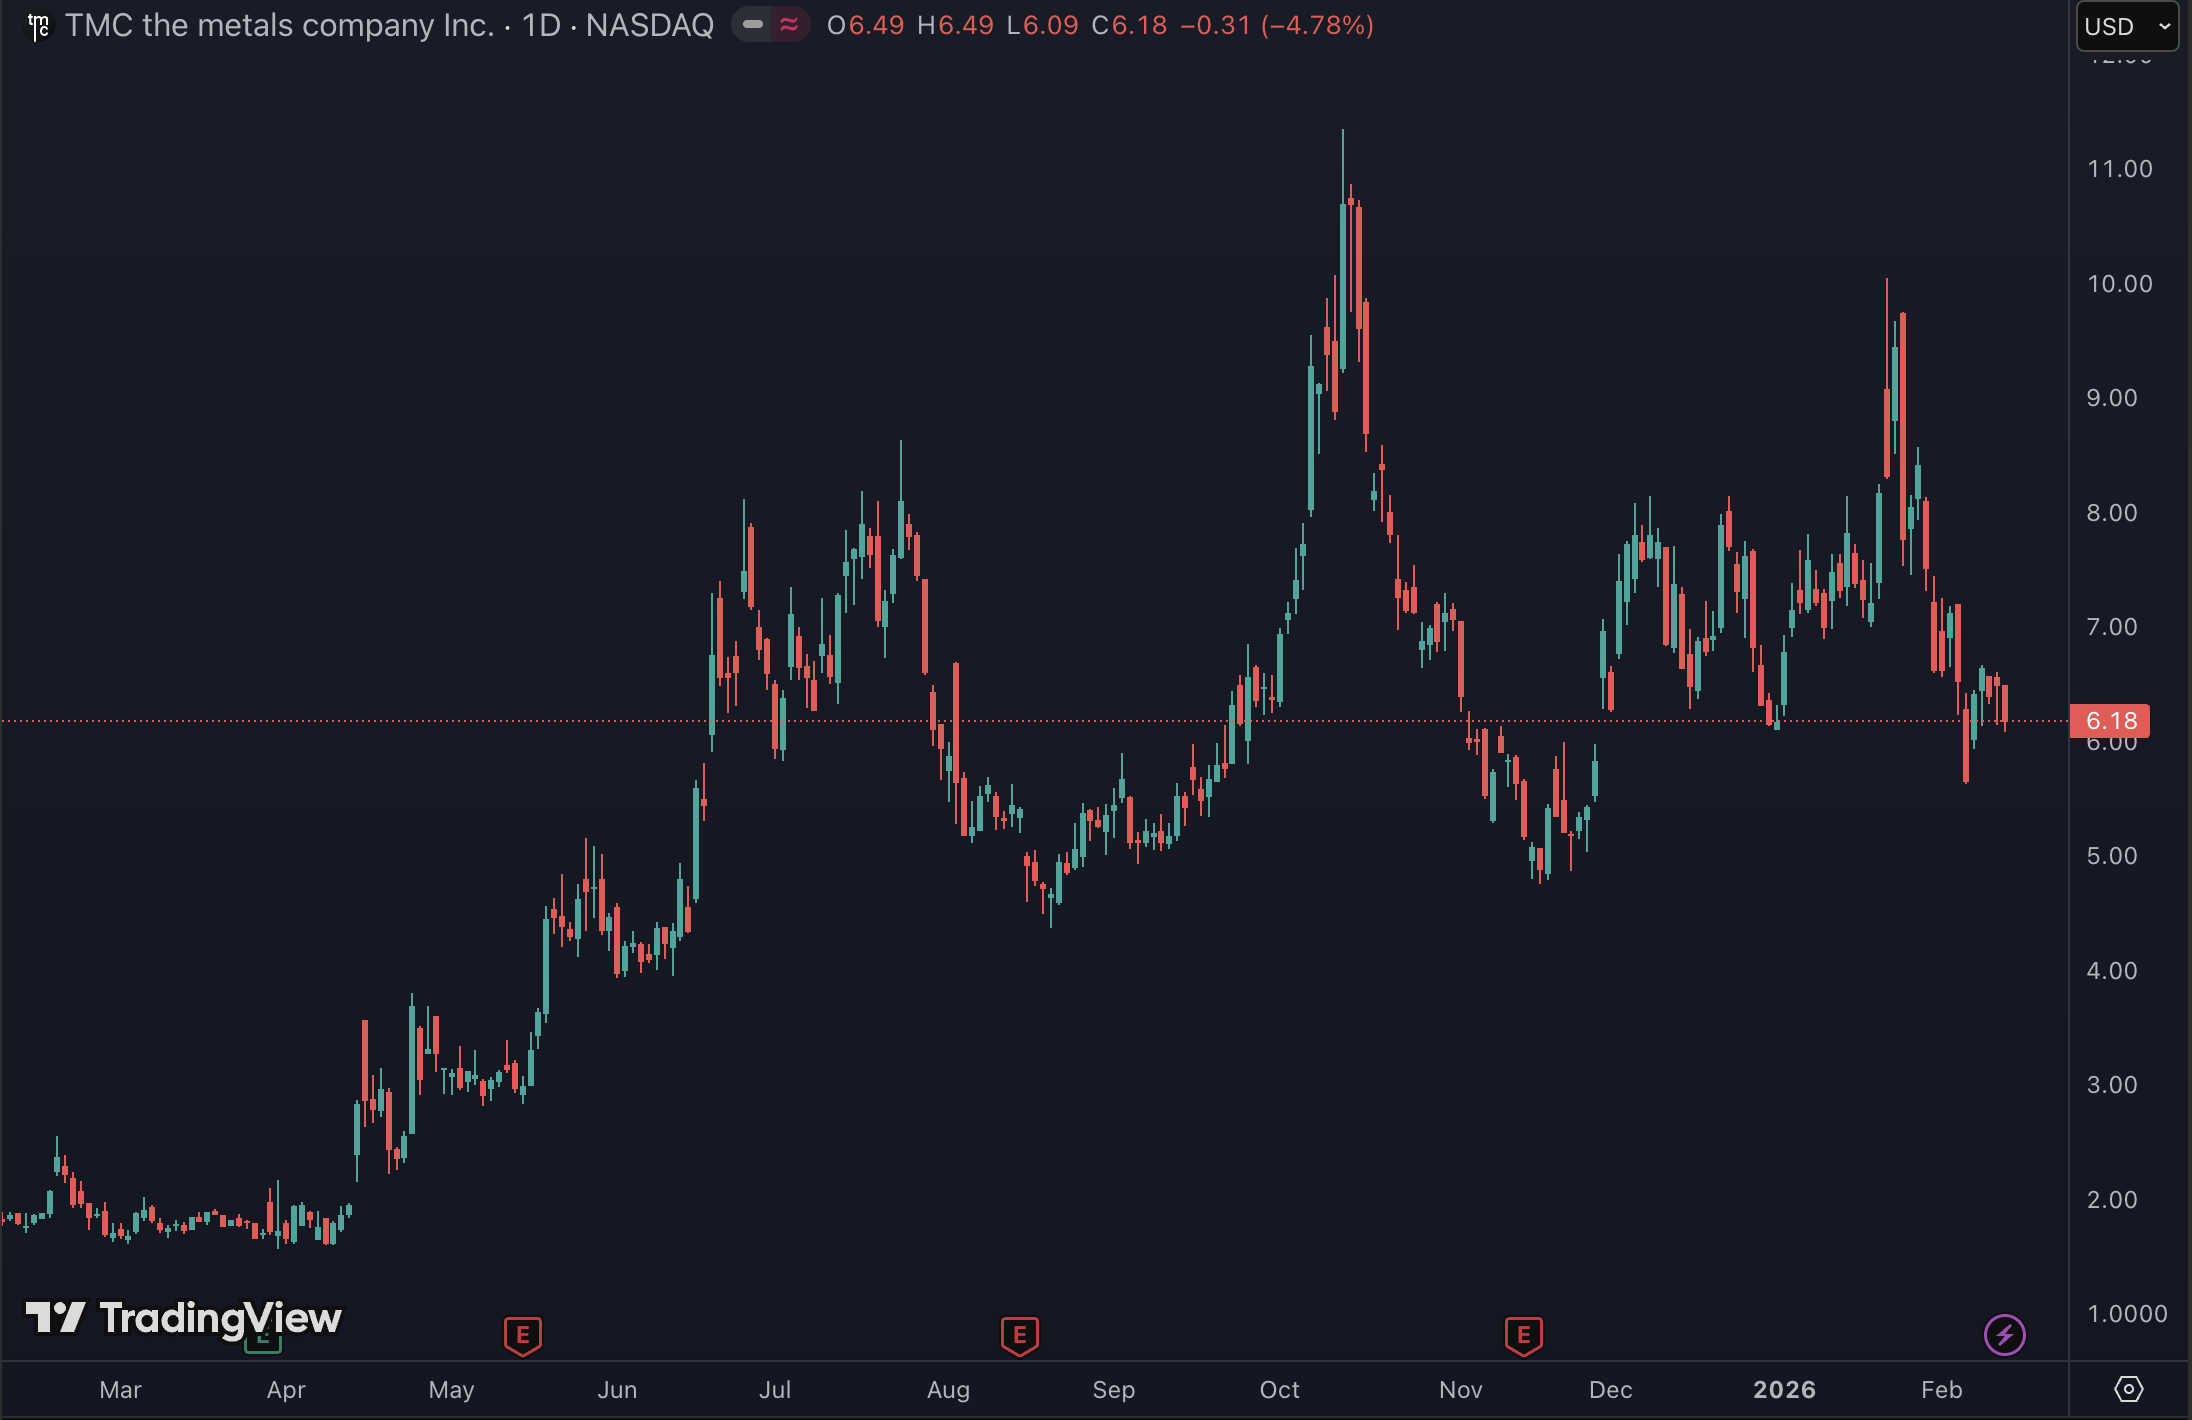Viewport: 2192px width, 1420px height.
Task: Click the 'Aug' time axis label
Action: coord(949,1390)
